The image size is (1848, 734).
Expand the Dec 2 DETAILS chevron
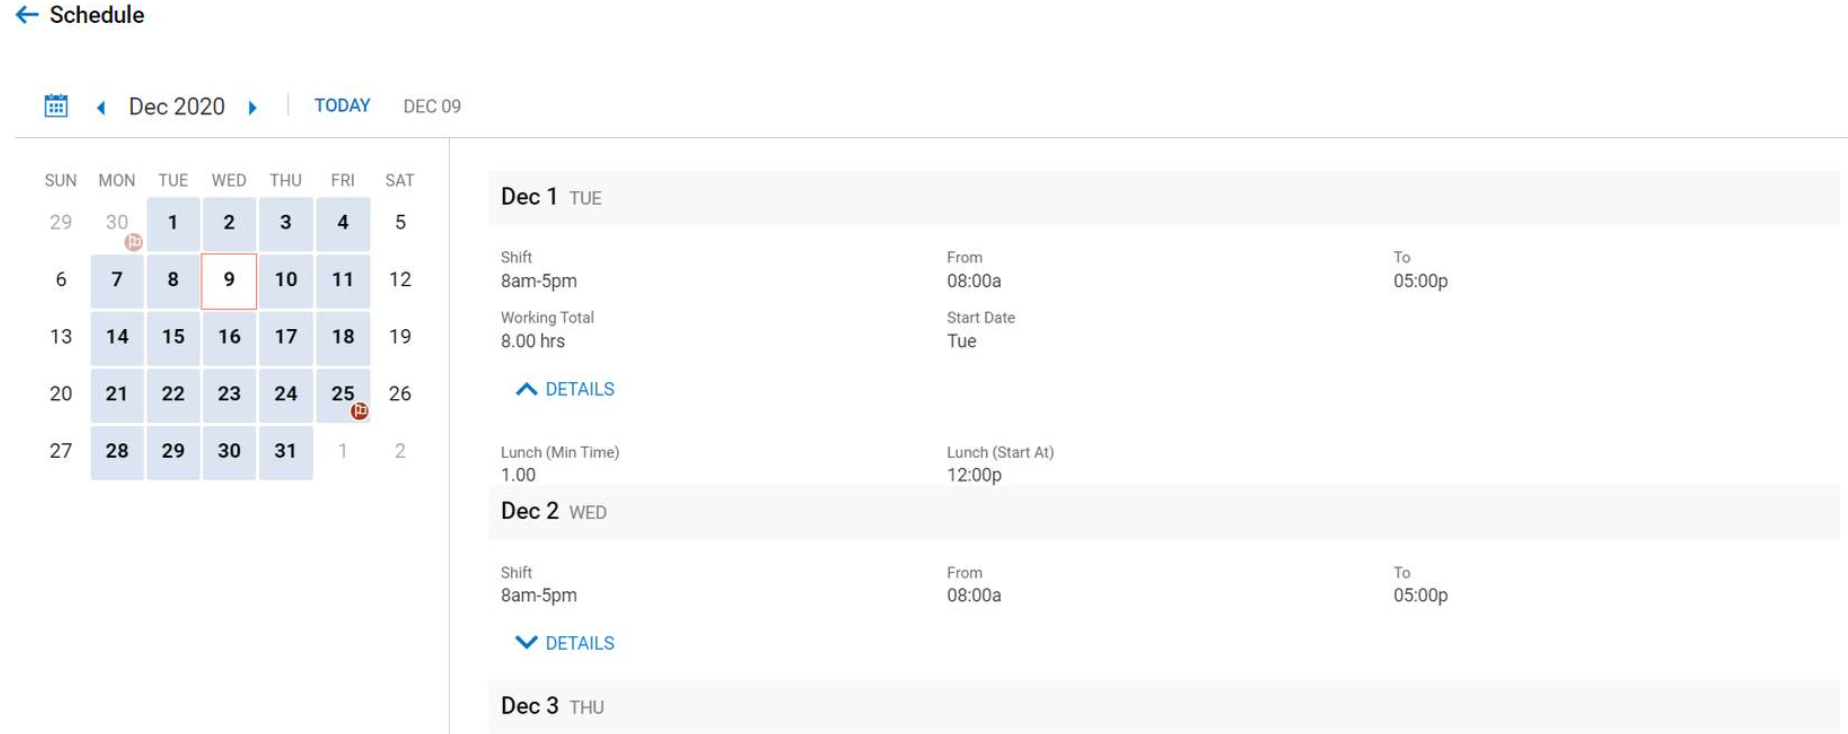pyautogui.click(x=526, y=643)
